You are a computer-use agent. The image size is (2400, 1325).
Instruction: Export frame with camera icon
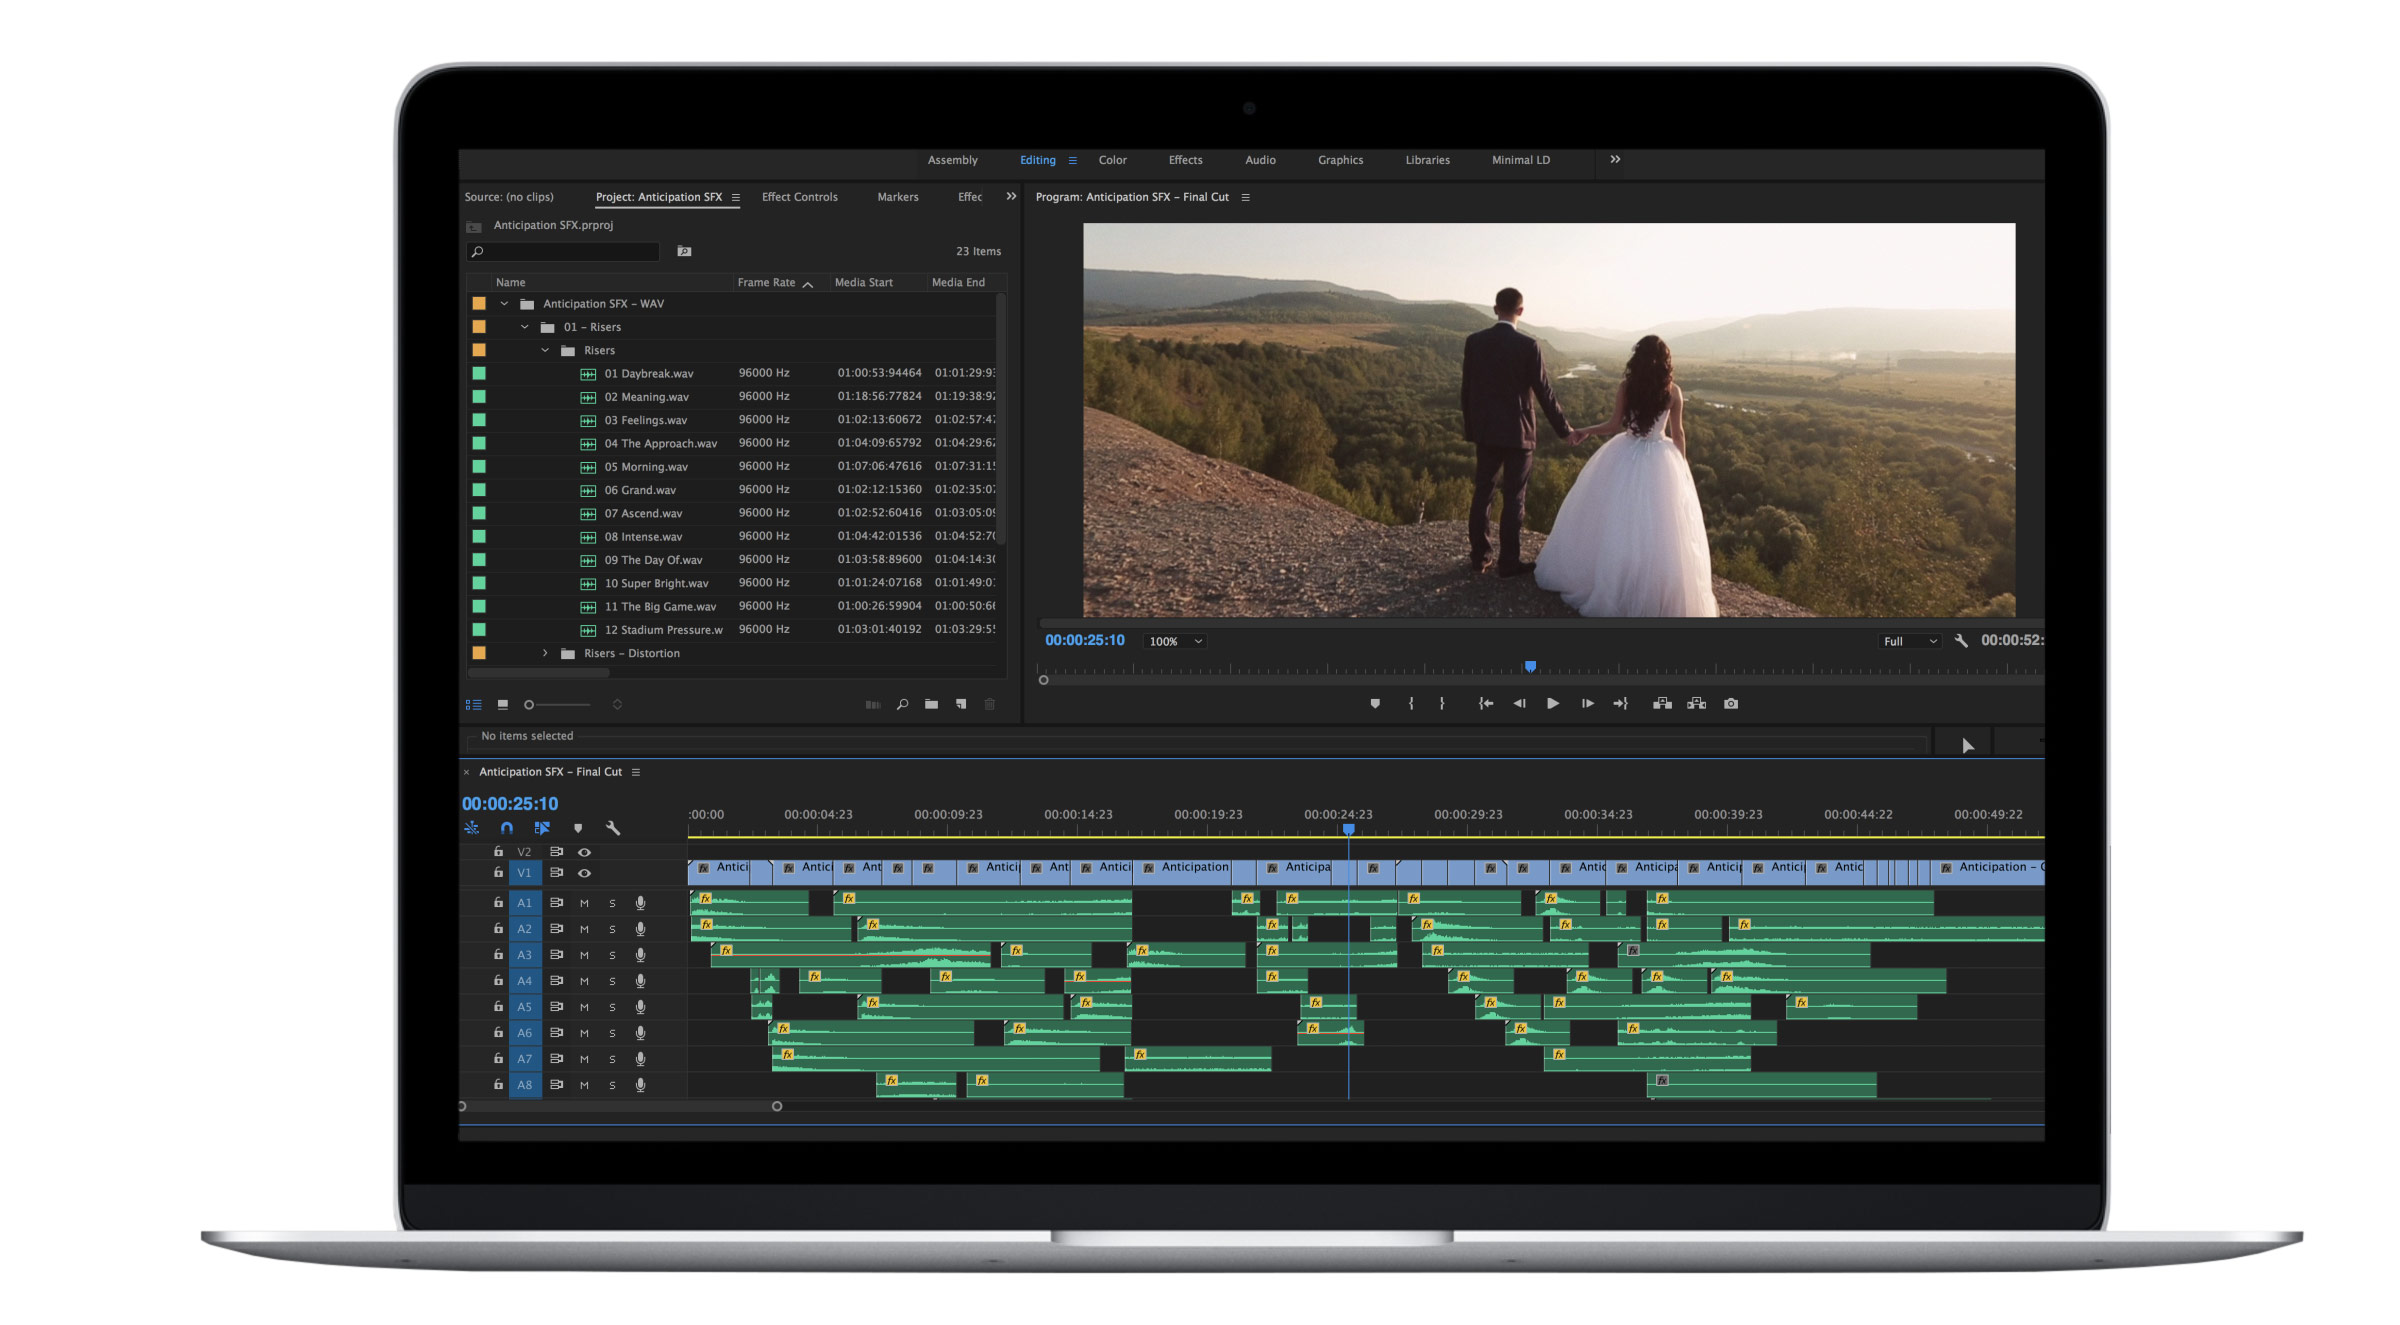coord(1731,704)
